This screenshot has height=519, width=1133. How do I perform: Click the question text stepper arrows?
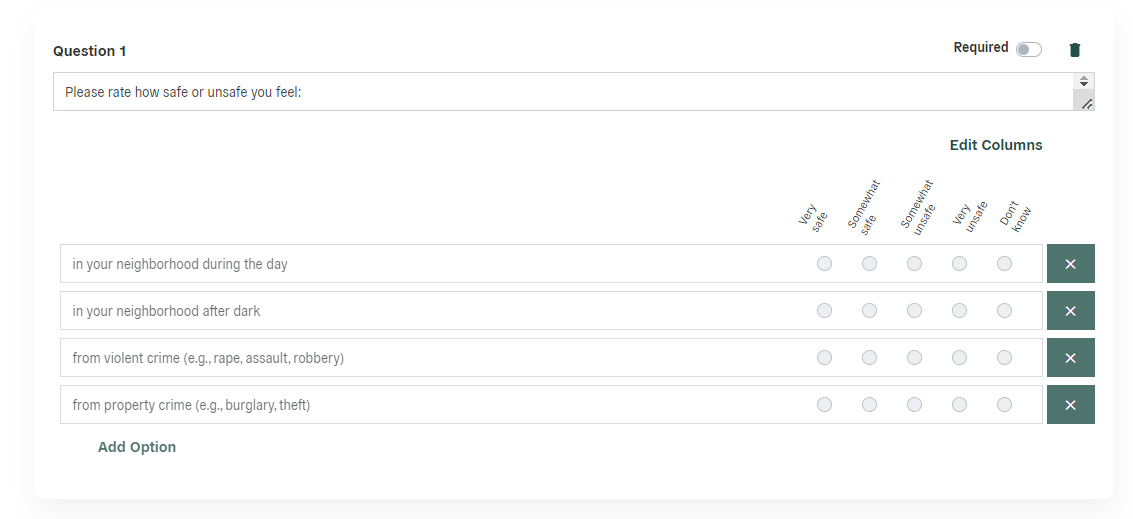[1084, 81]
